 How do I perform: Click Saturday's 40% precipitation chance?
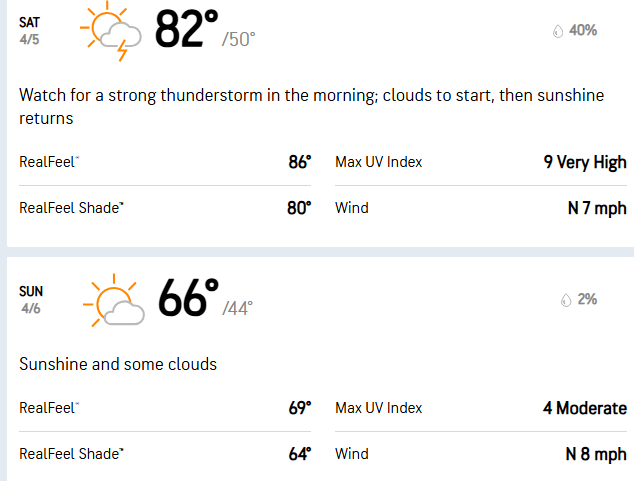click(582, 31)
